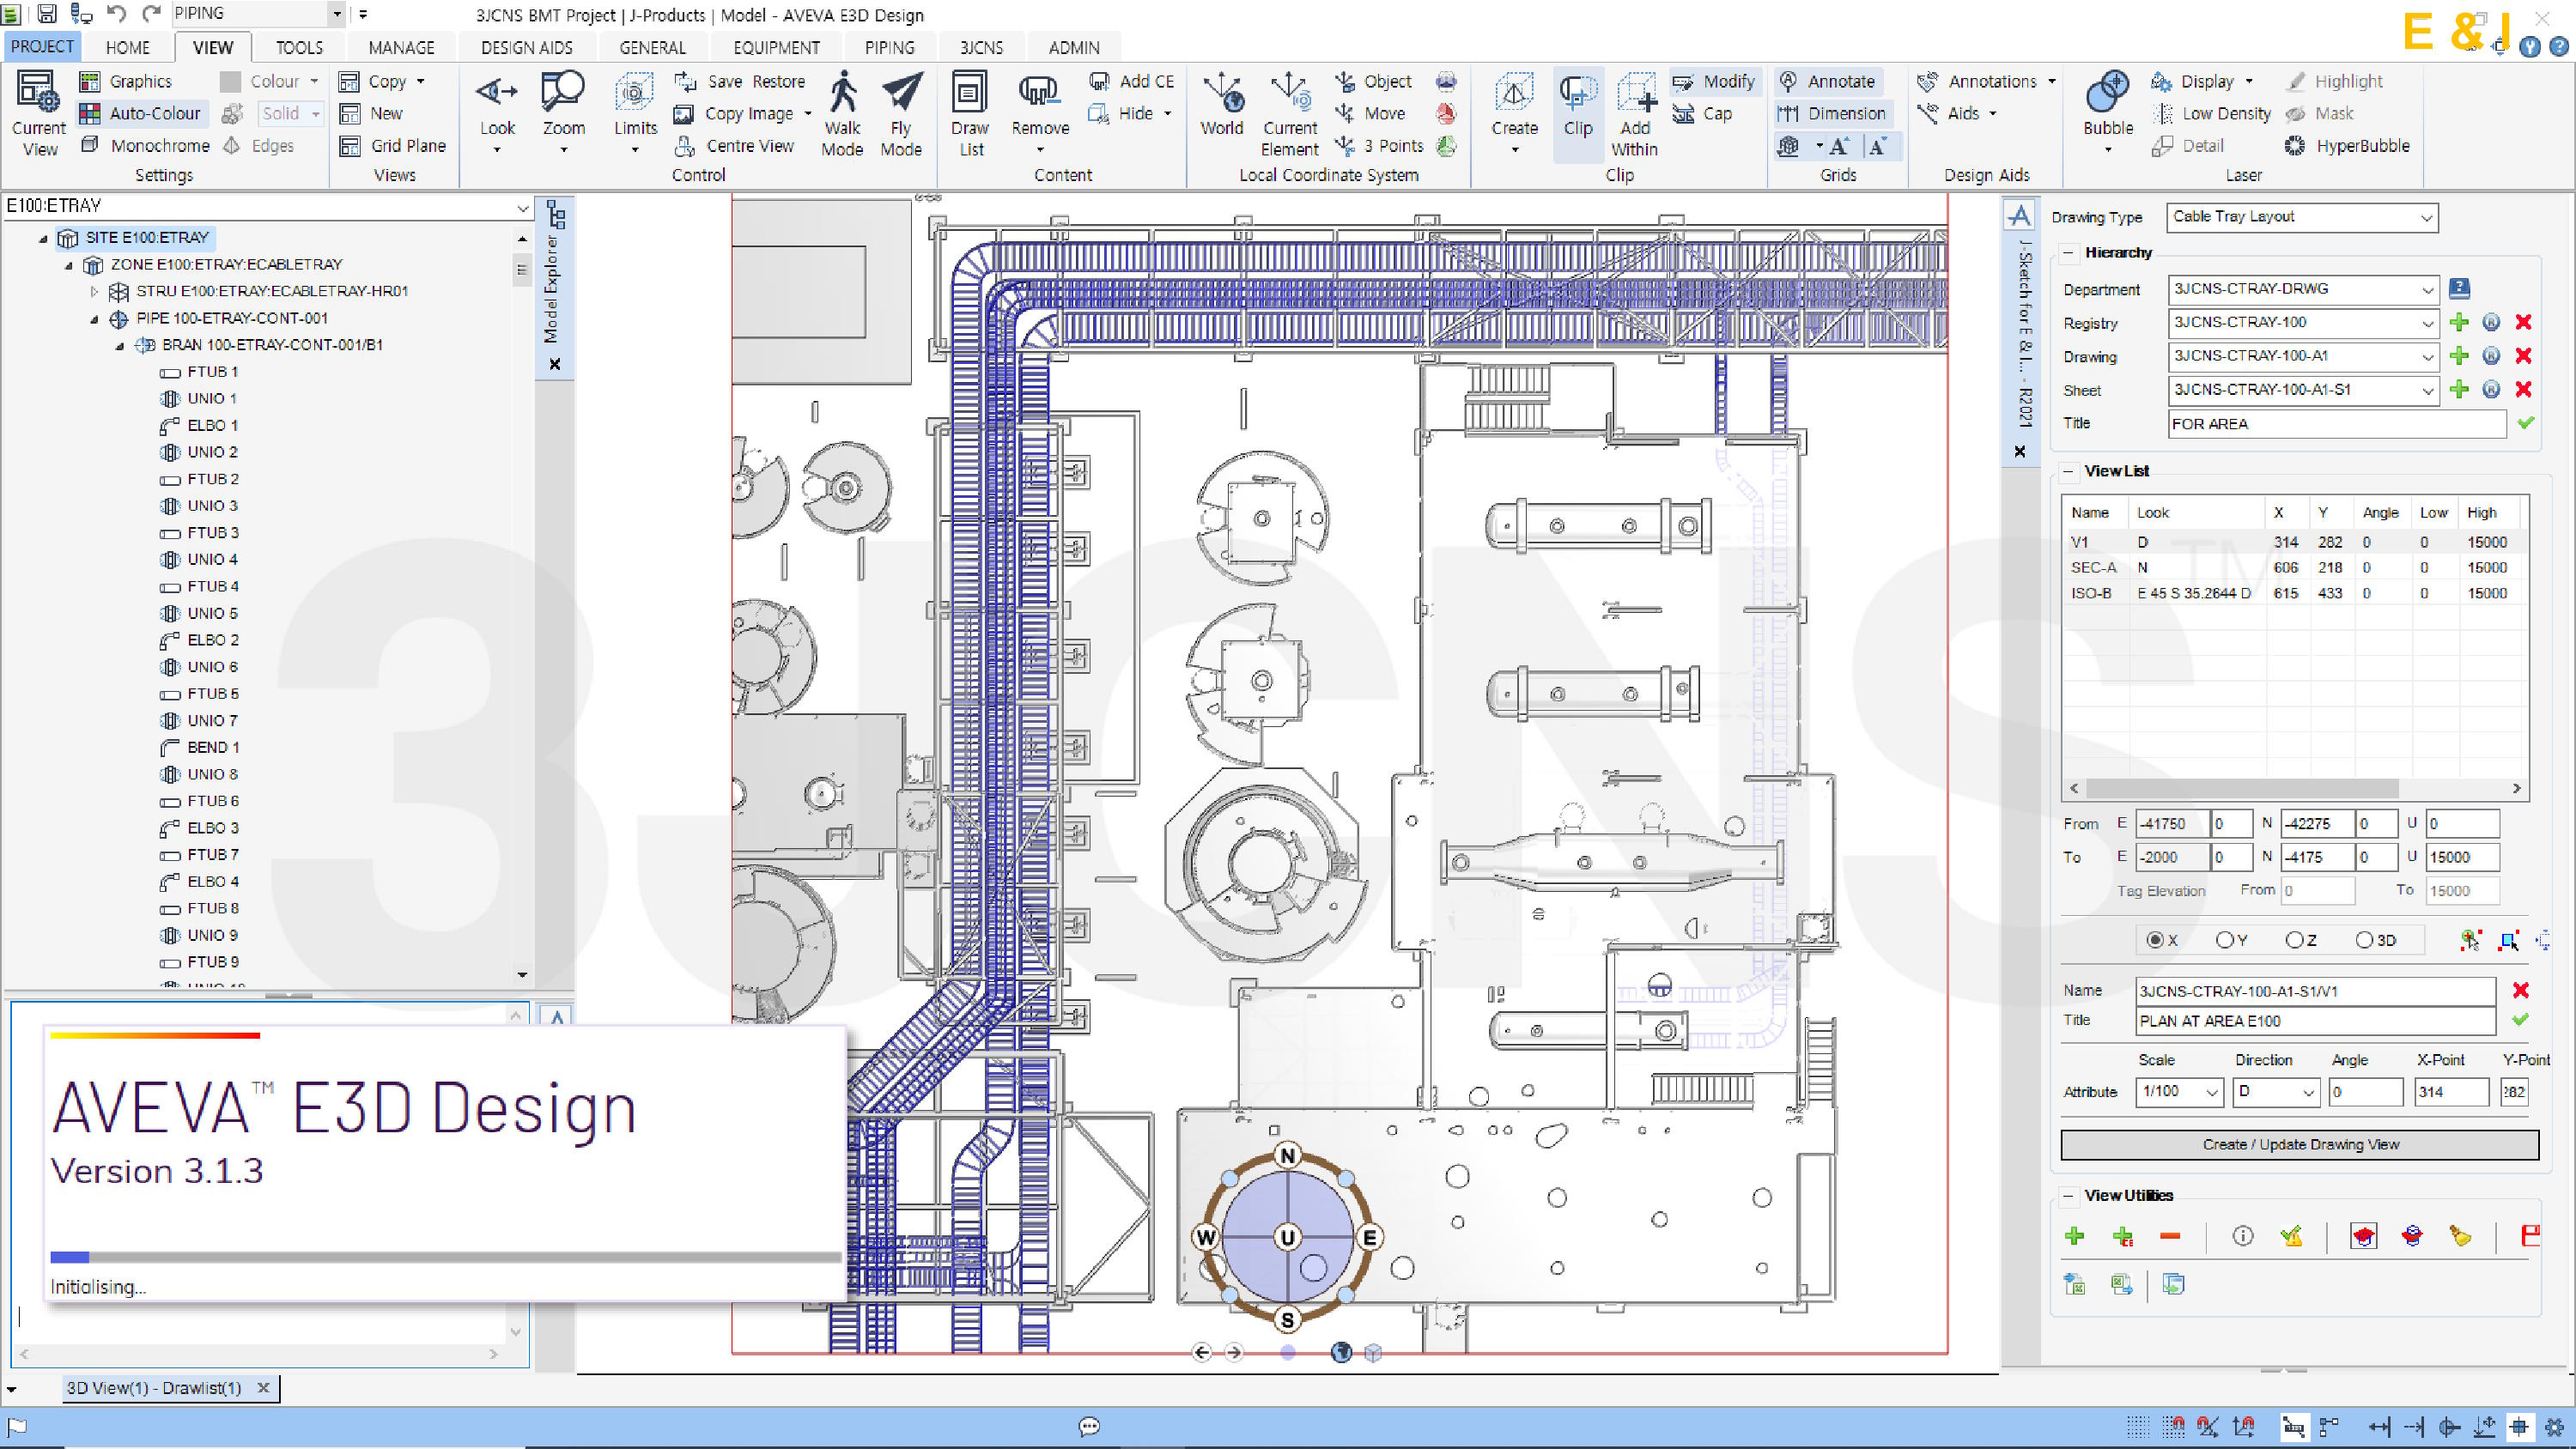
Task: Click Centre View
Action: pos(735,146)
